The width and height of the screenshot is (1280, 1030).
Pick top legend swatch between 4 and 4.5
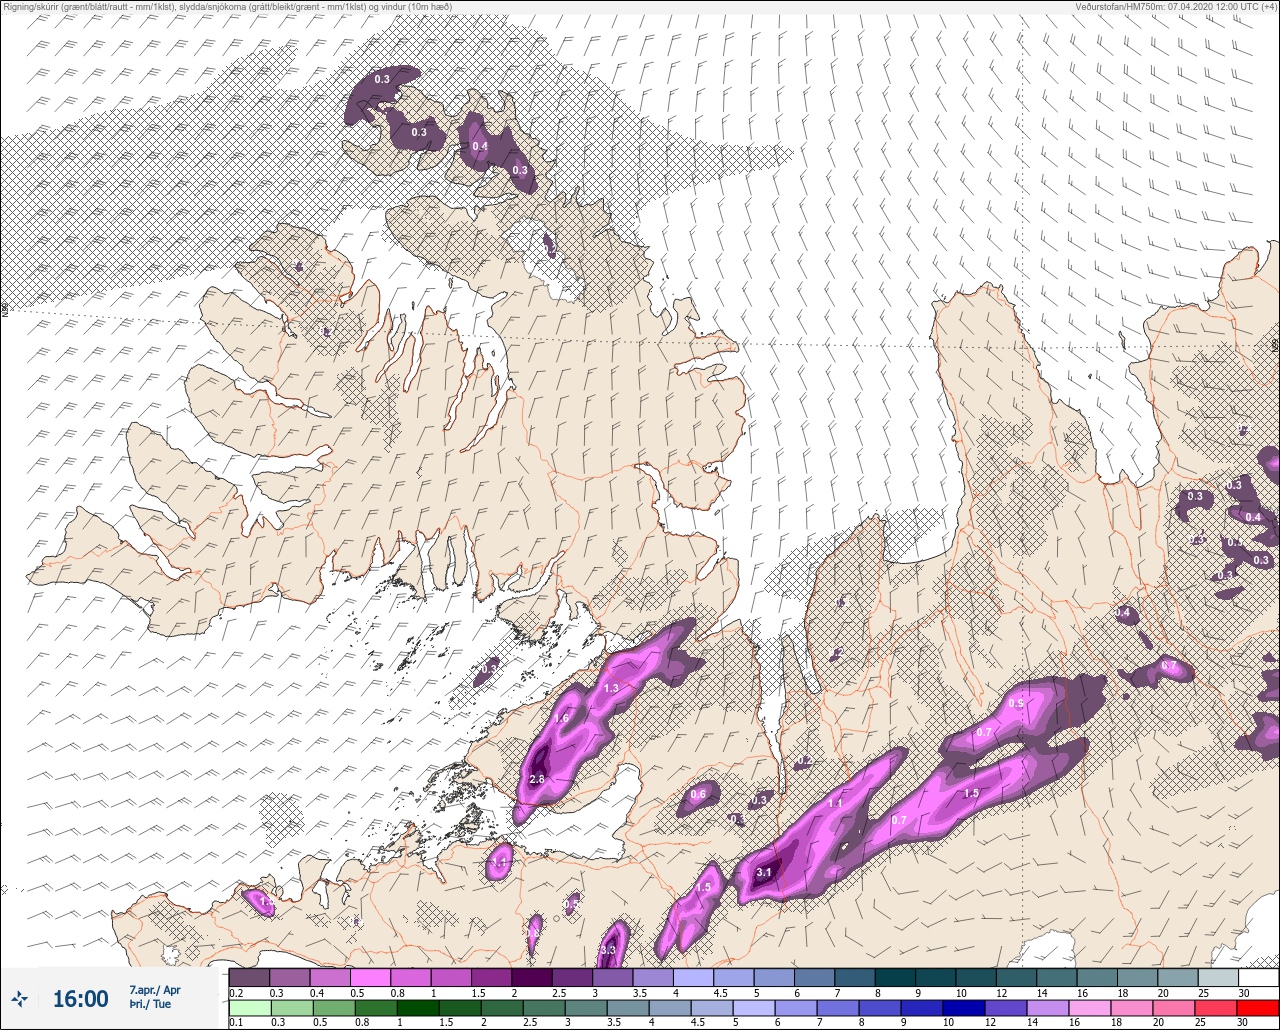(x=693, y=977)
